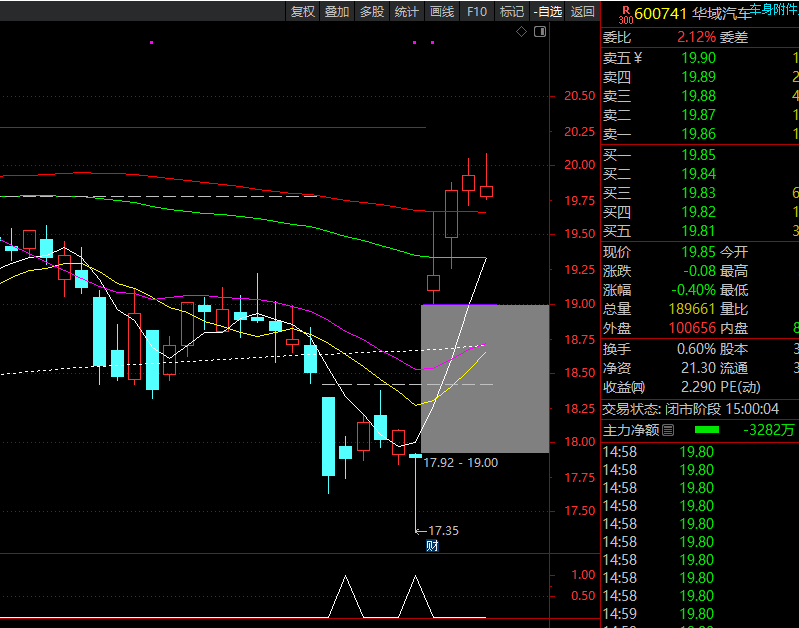This screenshot has width=799, height=628.
Task: Click 买三 price 19.83
Action: 699,193
